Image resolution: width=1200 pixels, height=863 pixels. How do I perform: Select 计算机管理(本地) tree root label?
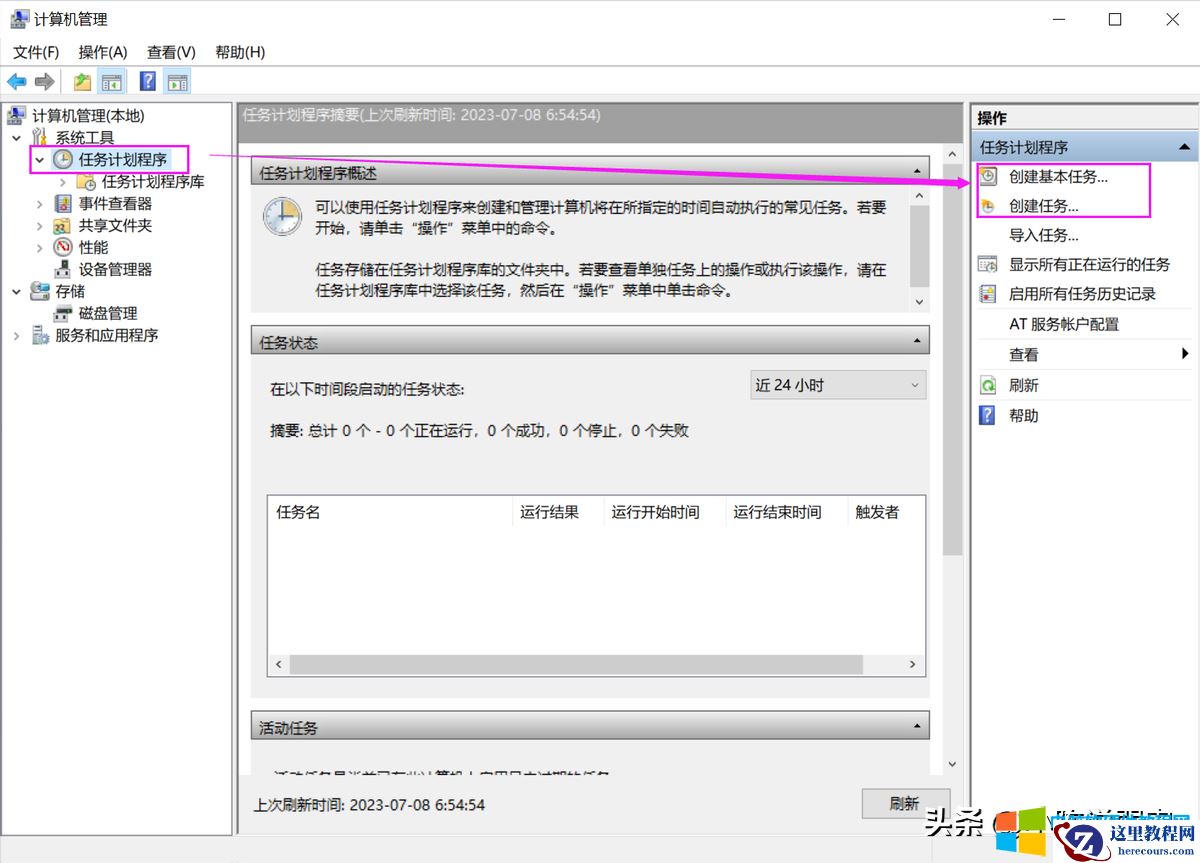tap(88, 115)
